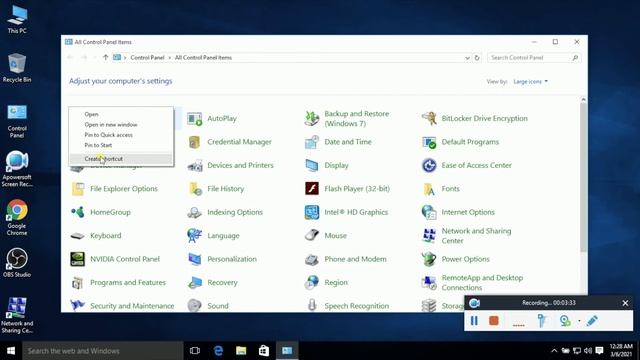
Task: Open Task View from the taskbar
Action: coord(195,351)
